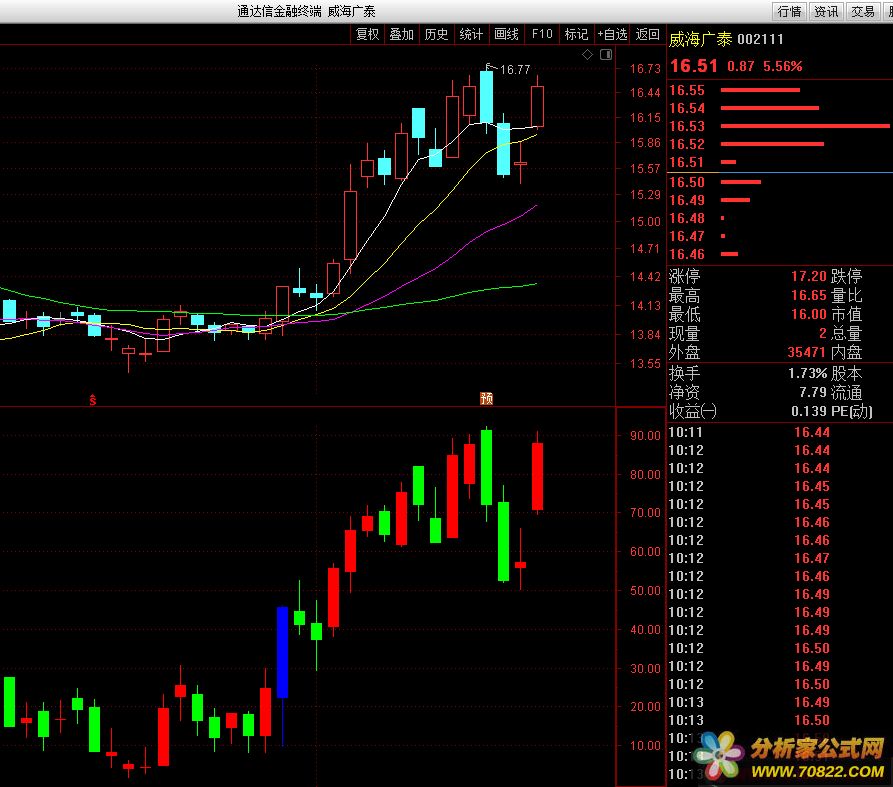Click the 流通 label
This screenshot has height=787, width=893.
coord(846,392)
